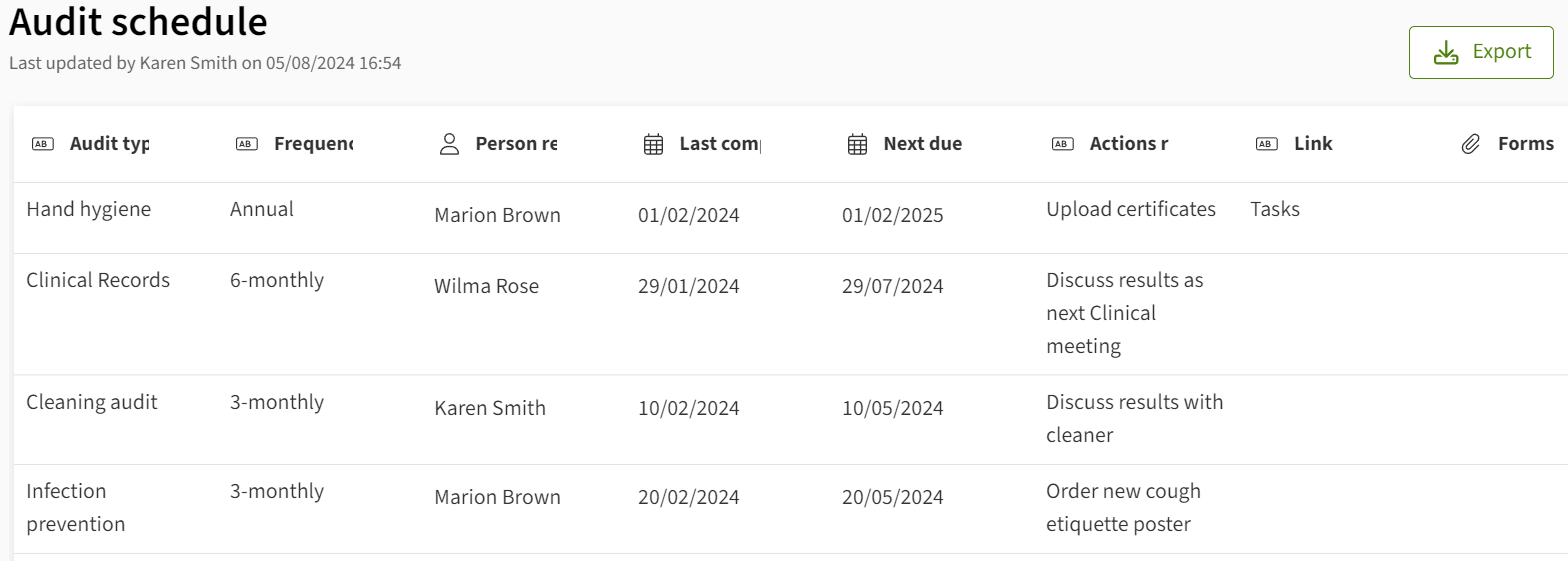Click the Upload certificates action cell

tap(1130, 209)
